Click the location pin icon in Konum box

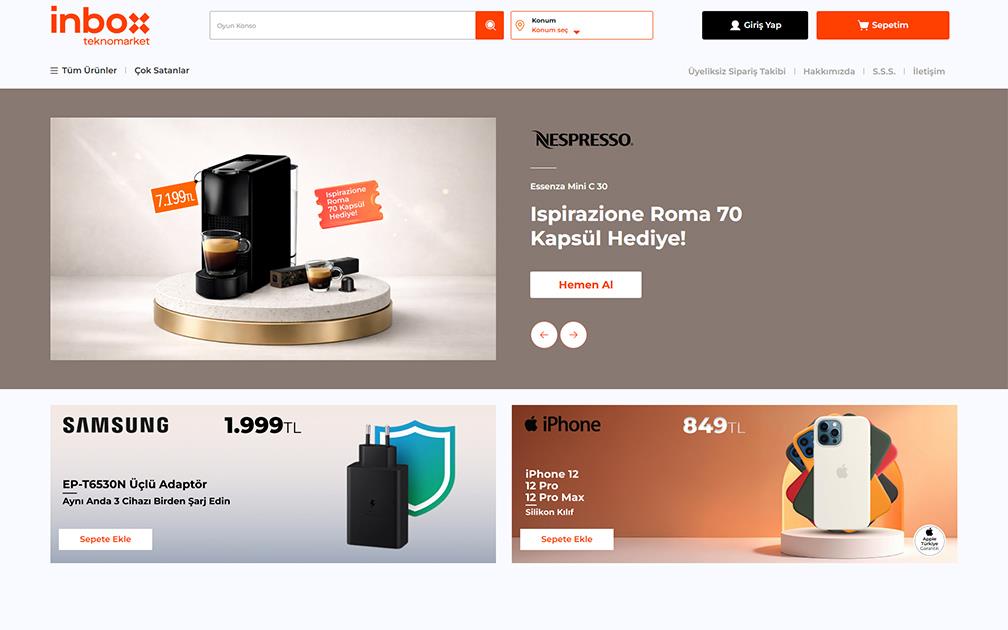(520, 26)
